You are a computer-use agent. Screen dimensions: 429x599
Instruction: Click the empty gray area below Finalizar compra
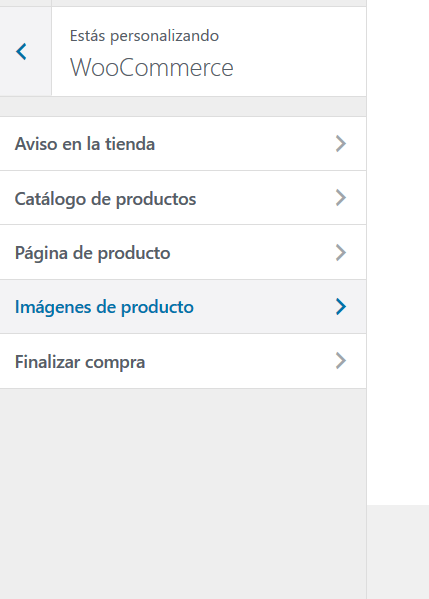(183, 494)
